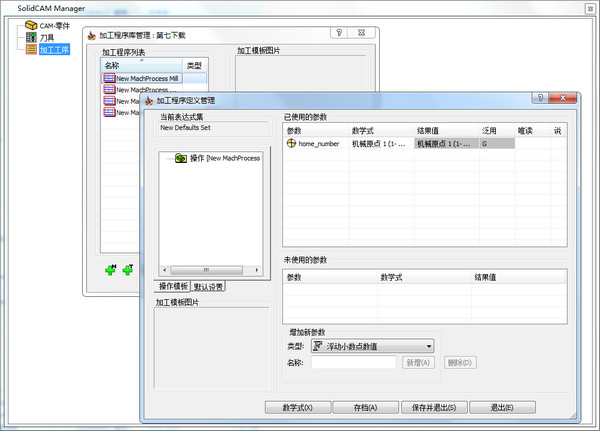
Task: Click the 存档(A) button
Action: (x=365, y=407)
